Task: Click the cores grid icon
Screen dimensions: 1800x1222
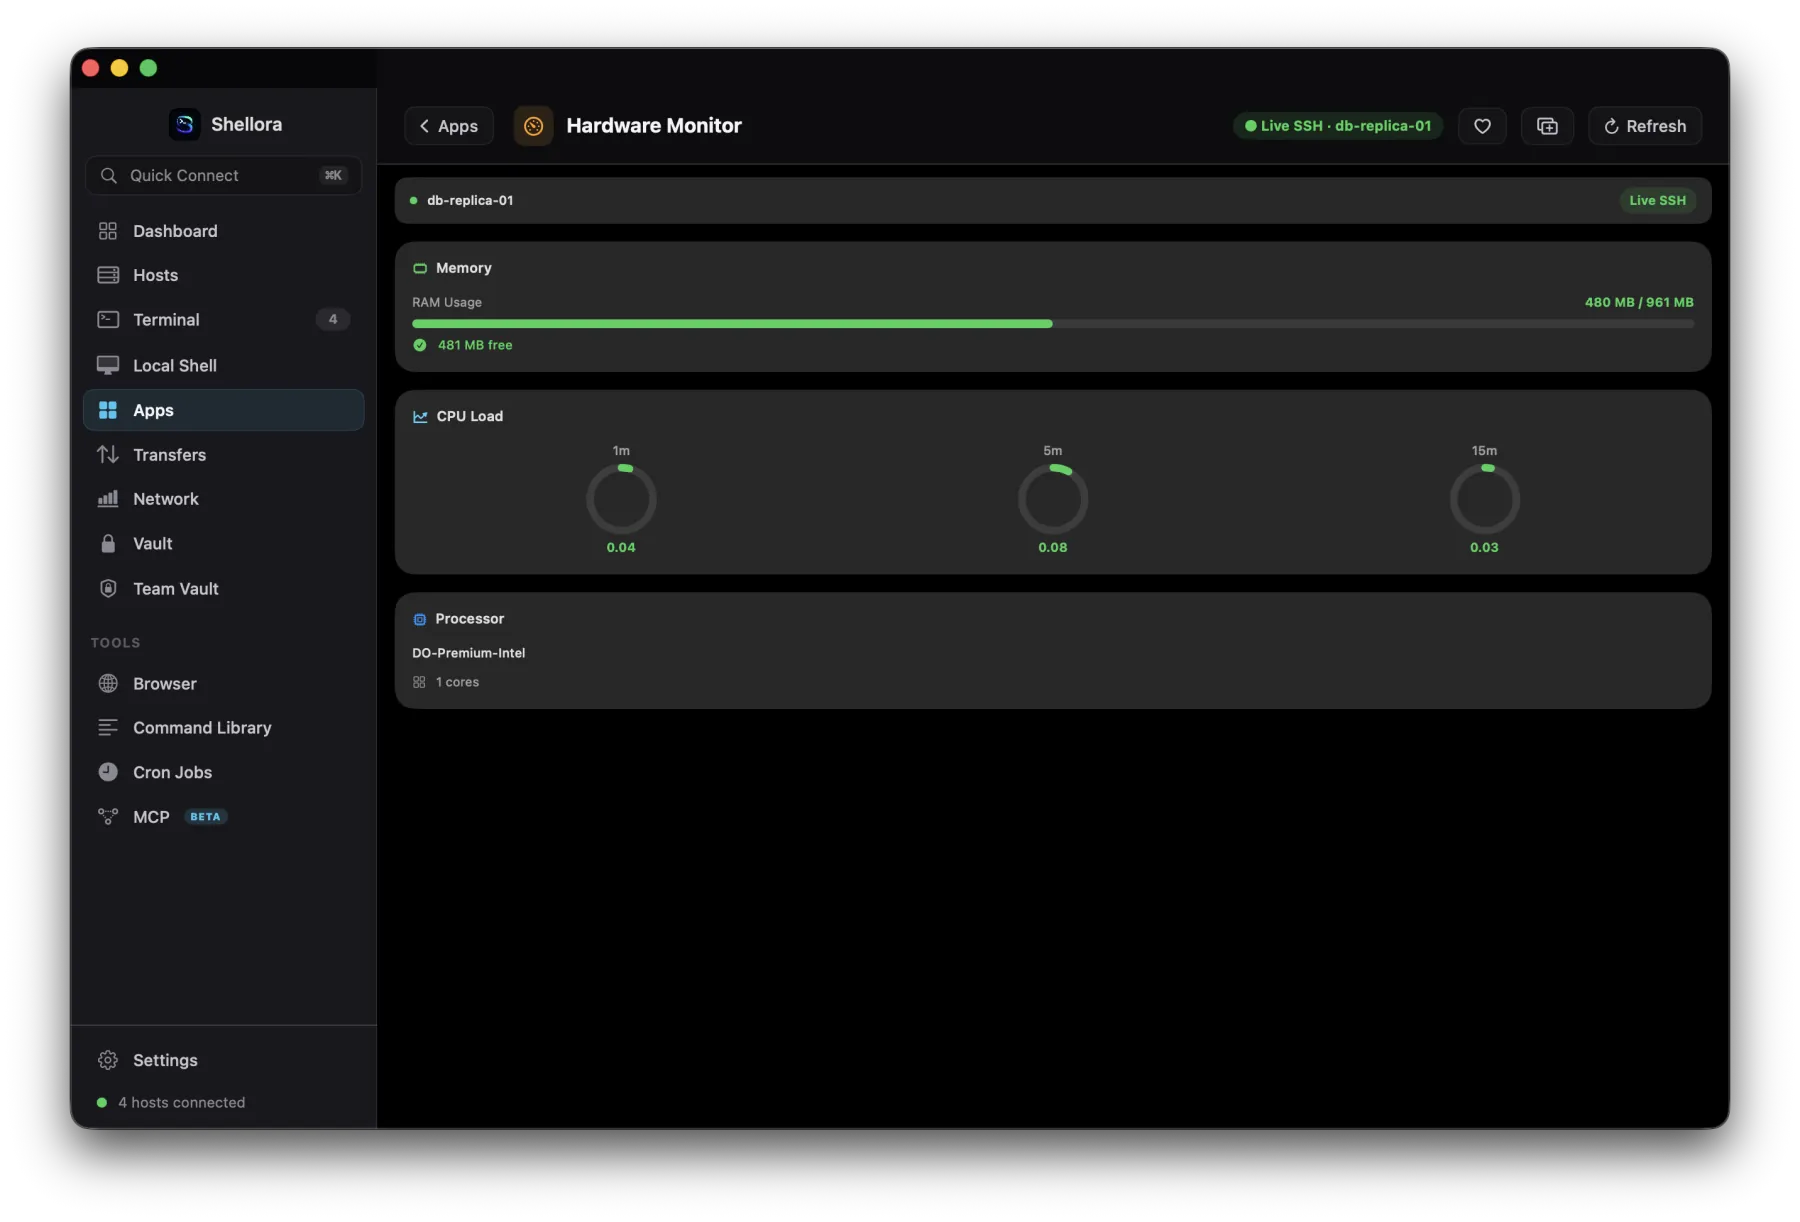Action: click(419, 682)
